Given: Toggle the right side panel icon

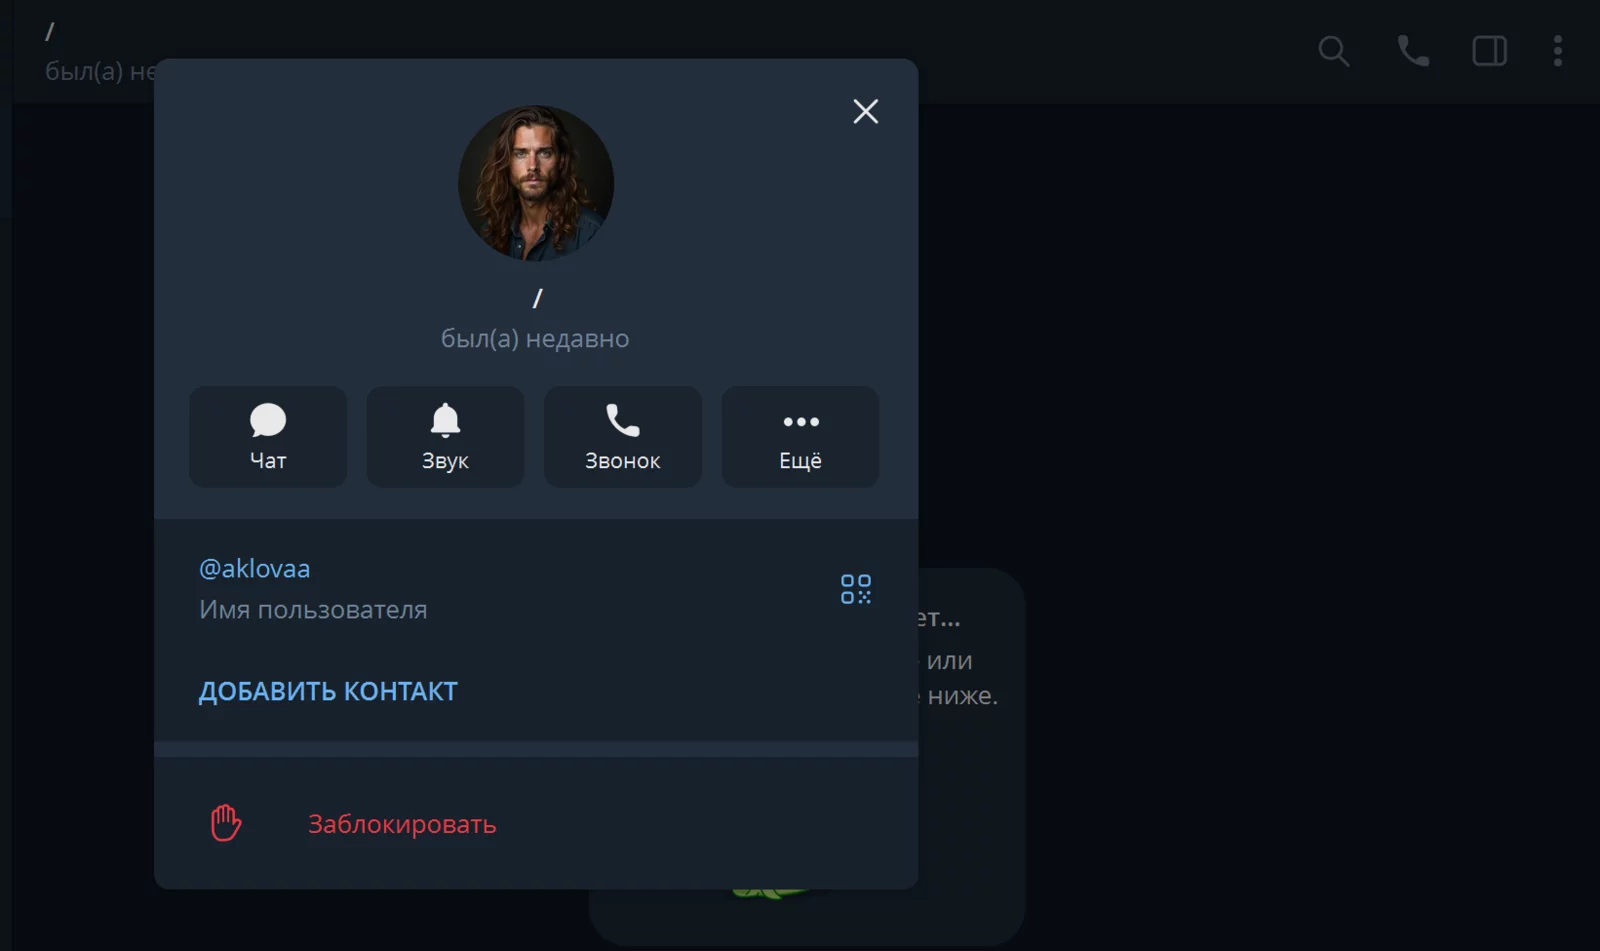Looking at the screenshot, I should coord(1489,51).
